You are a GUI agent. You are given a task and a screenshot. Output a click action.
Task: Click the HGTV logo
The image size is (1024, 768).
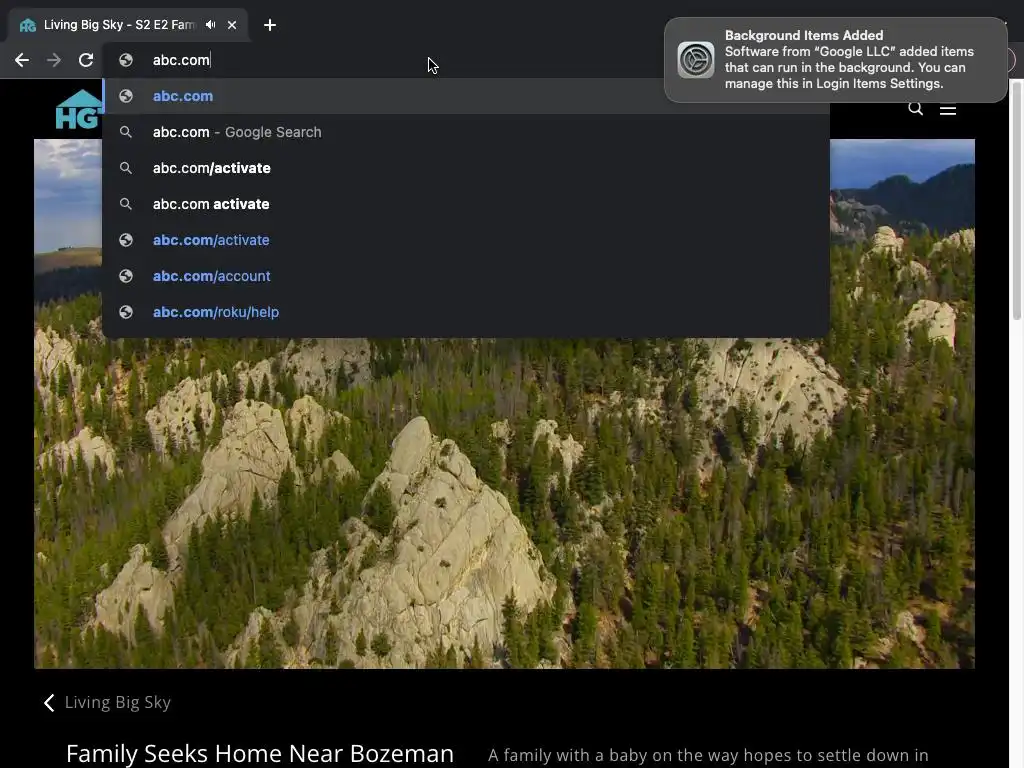point(79,110)
